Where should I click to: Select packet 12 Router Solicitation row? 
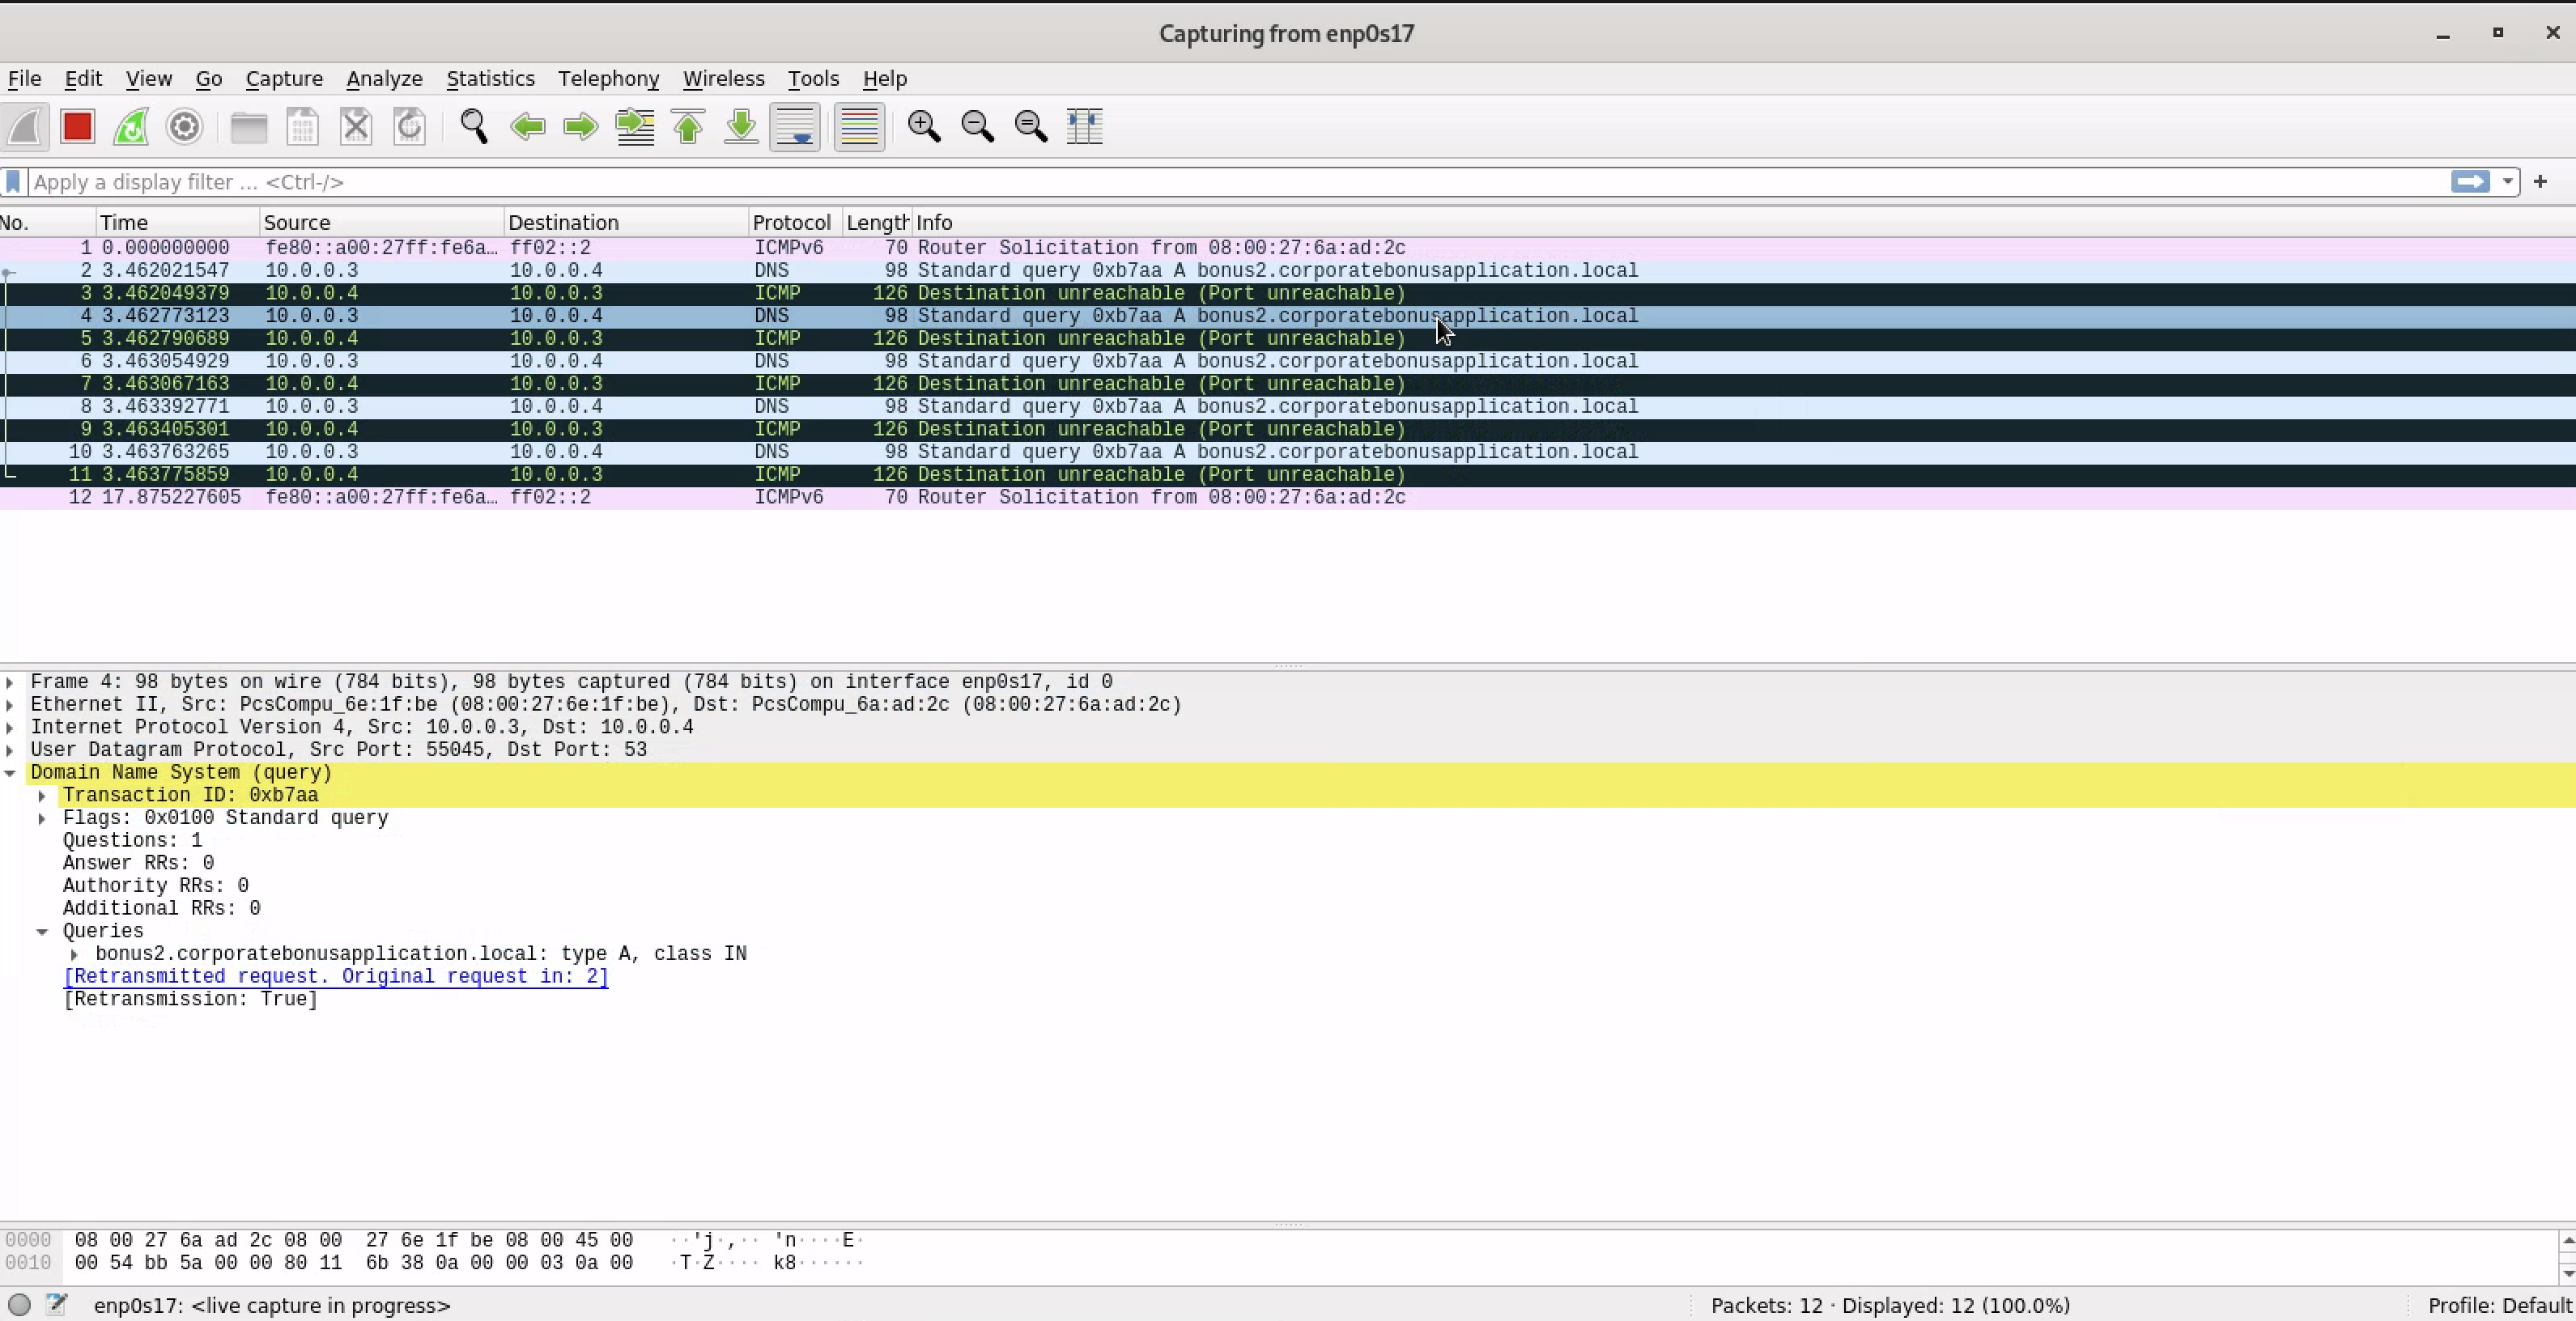[1288, 497]
